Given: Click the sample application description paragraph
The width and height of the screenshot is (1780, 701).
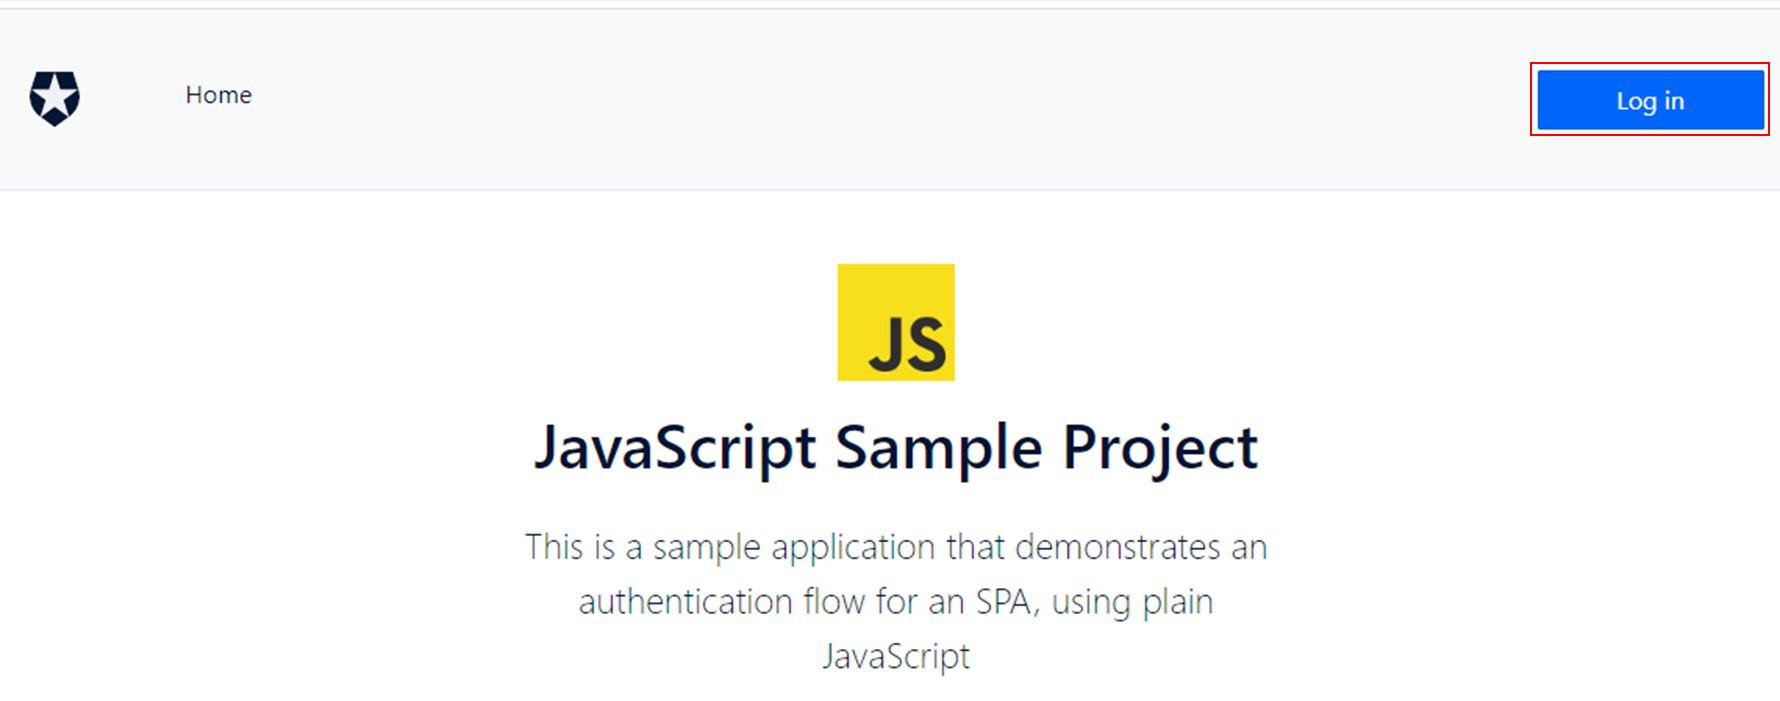Looking at the screenshot, I should (x=896, y=602).
